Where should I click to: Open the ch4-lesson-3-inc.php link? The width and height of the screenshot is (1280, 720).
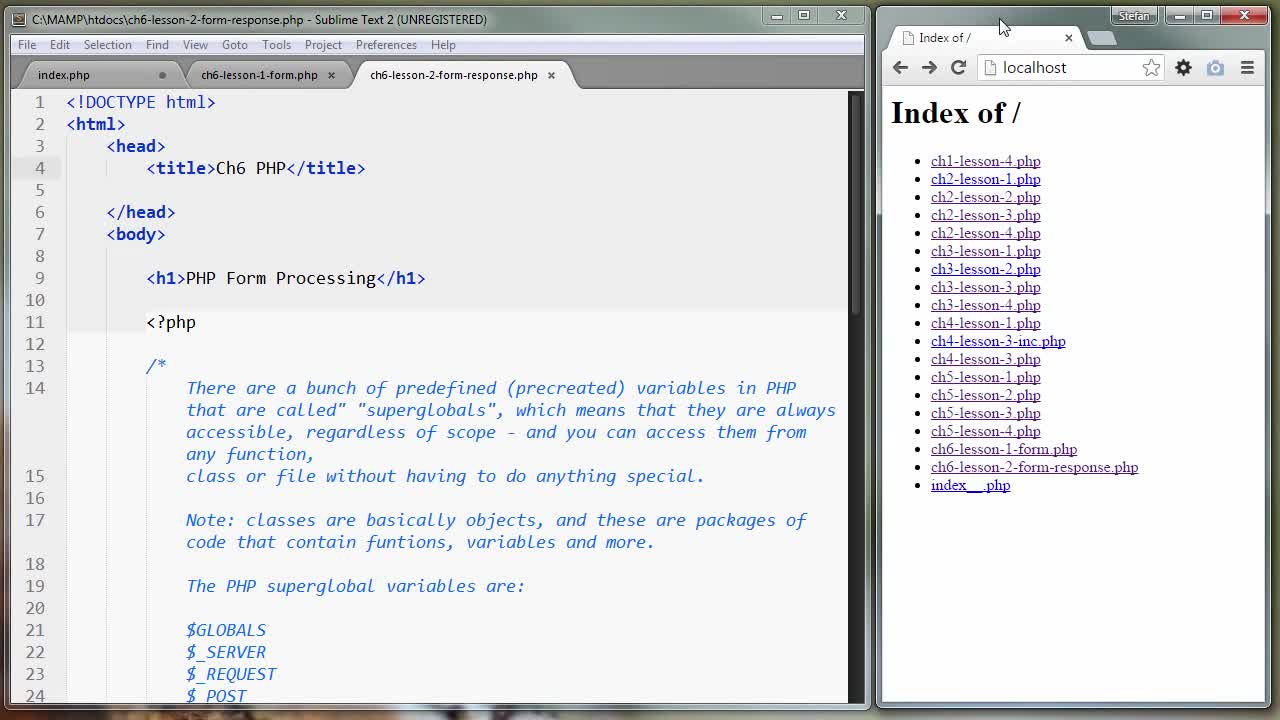tap(998, 341)
